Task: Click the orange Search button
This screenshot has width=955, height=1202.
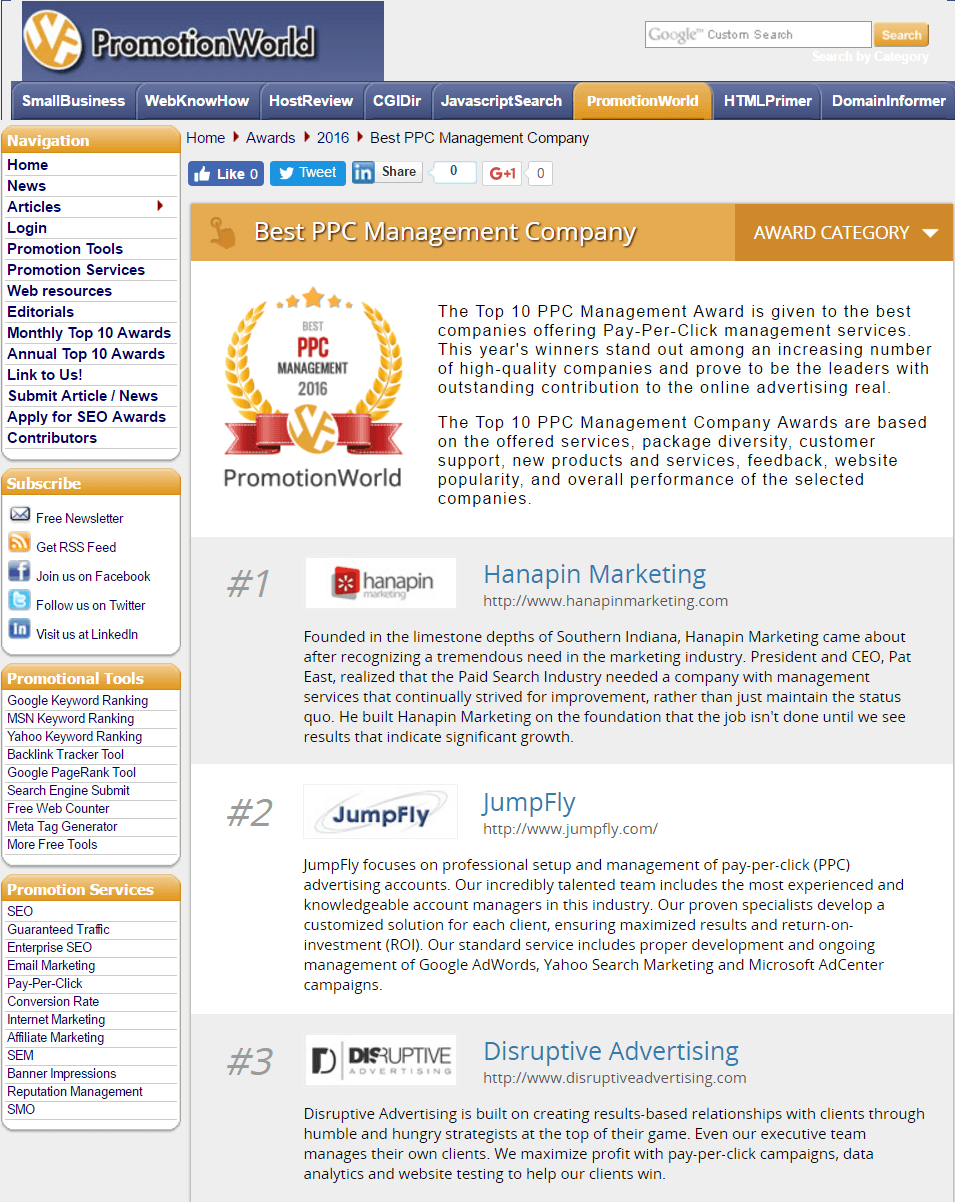Action: [901, 35]
